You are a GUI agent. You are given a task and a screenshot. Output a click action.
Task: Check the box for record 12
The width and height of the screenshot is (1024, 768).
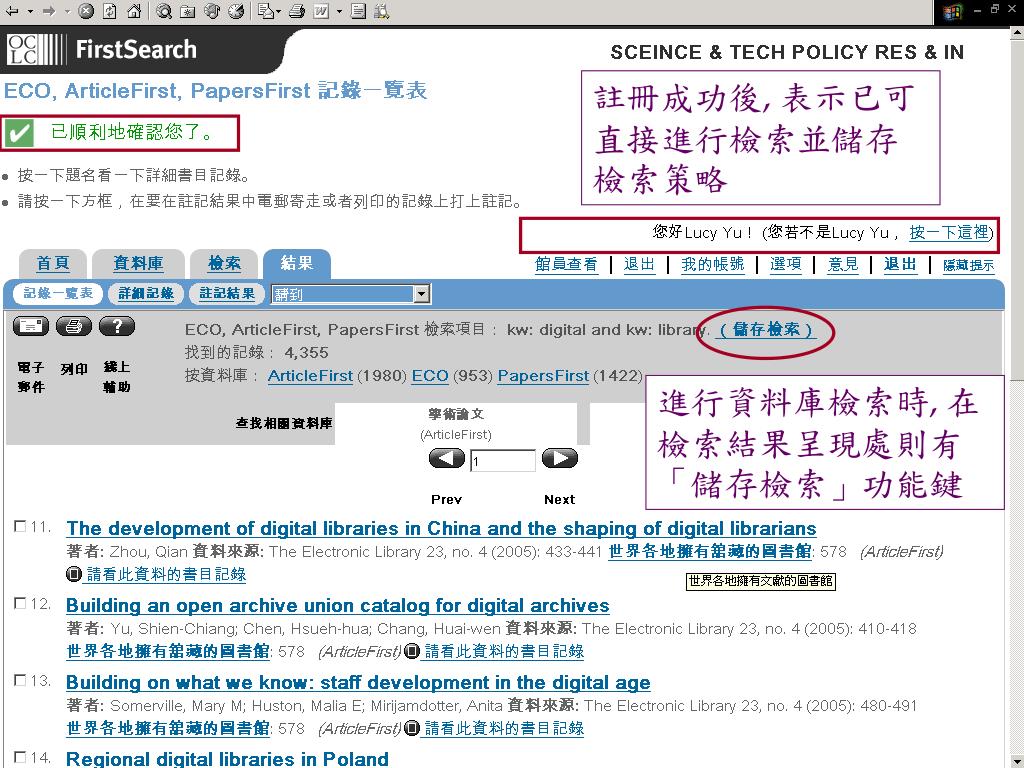20,603
